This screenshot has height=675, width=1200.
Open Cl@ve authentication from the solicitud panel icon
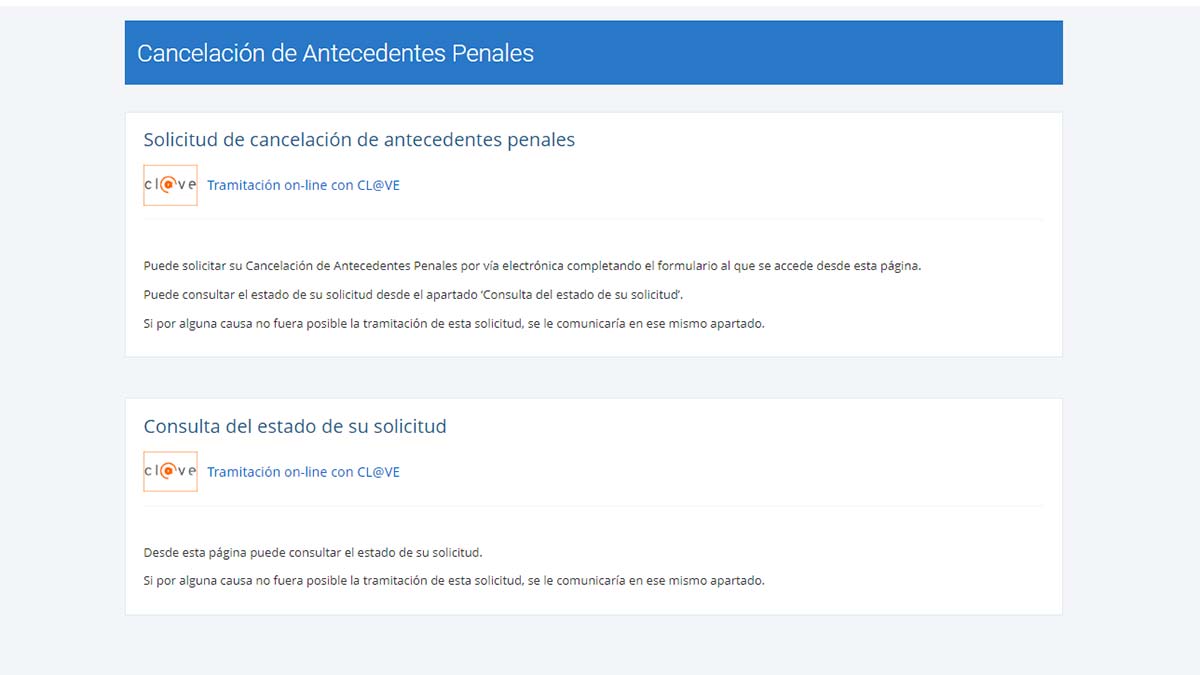point(169,184)
